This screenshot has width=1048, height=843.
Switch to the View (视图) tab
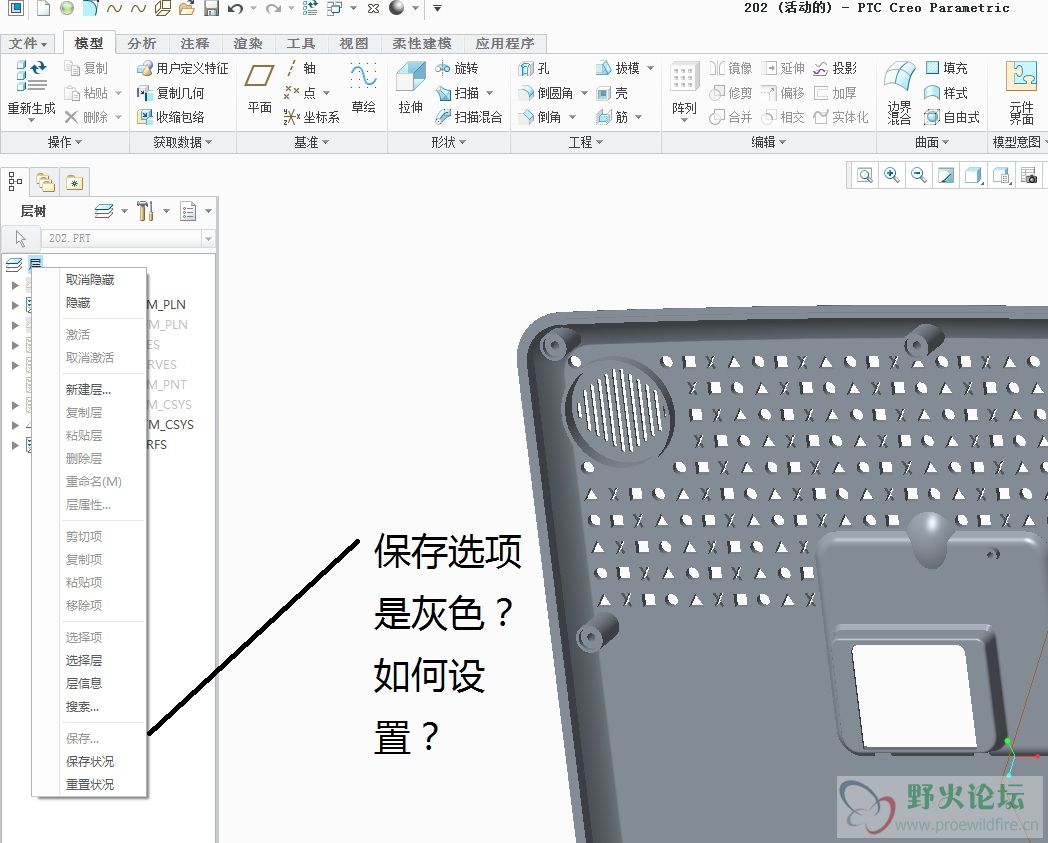pyautogui.click(x=354, y=43)
